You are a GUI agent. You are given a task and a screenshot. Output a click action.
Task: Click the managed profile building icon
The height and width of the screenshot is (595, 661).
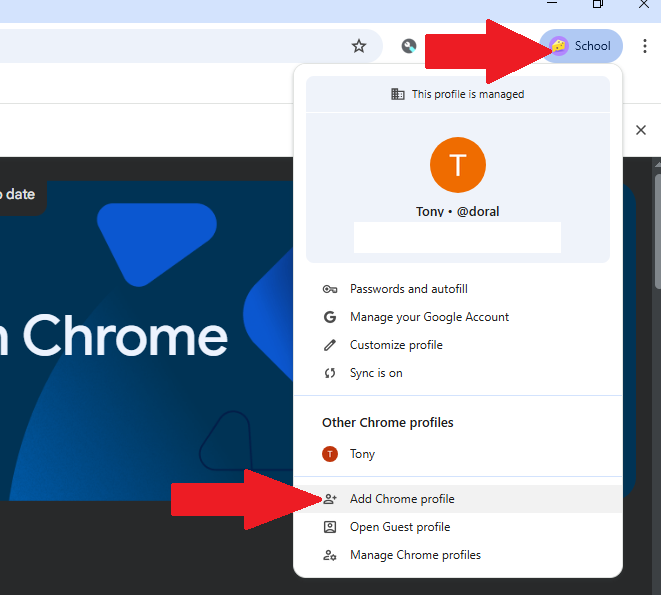398,94
